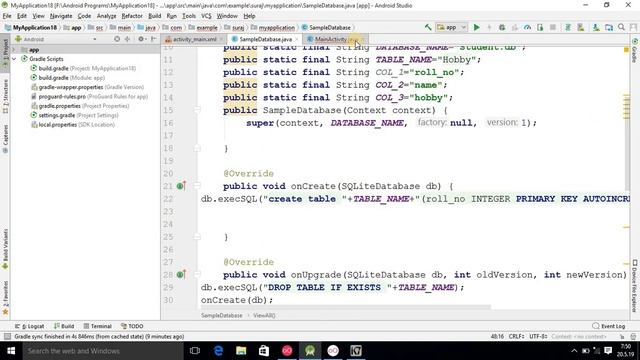Collapse the Gradle Scripts tree node
The image size is (640, 360).
tap(14, 59)
